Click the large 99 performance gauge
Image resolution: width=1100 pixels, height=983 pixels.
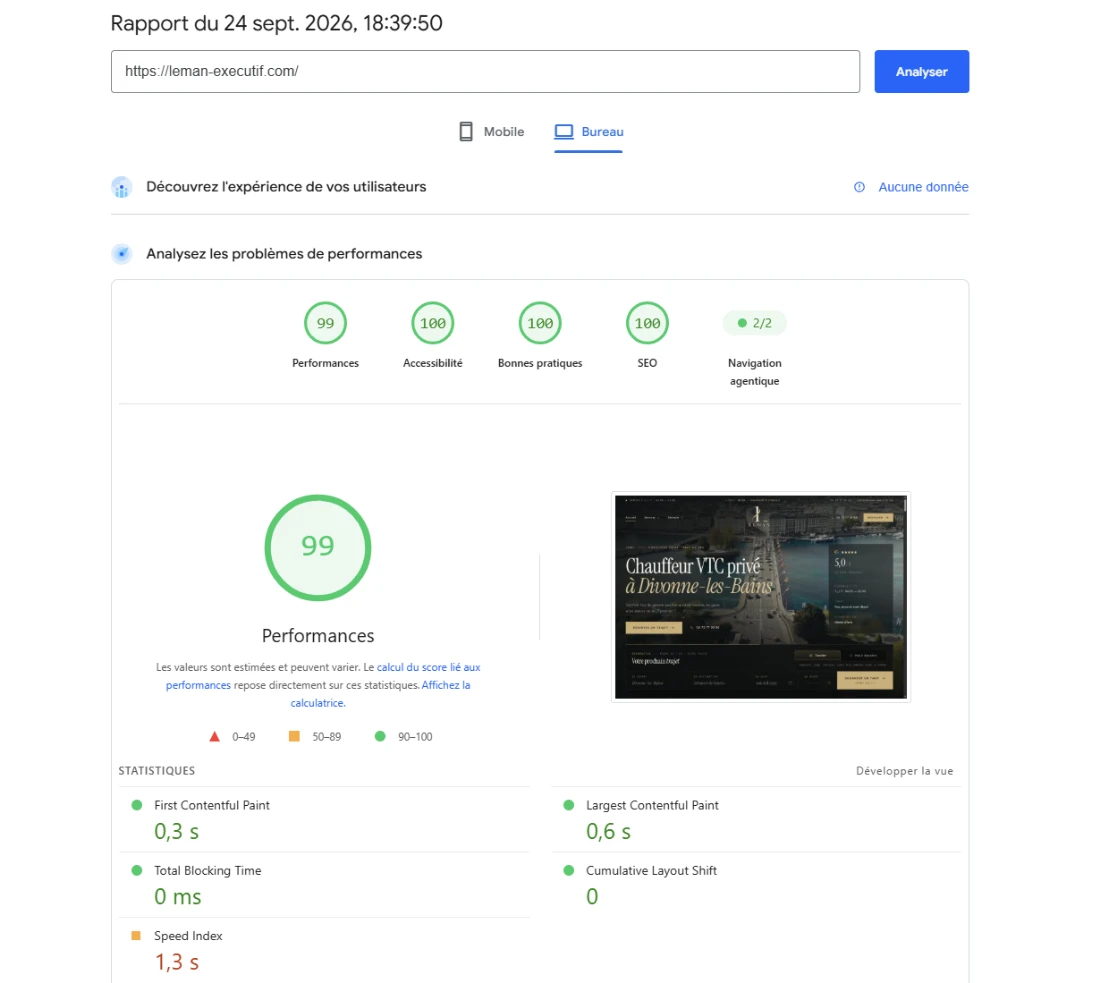[318, 547]
